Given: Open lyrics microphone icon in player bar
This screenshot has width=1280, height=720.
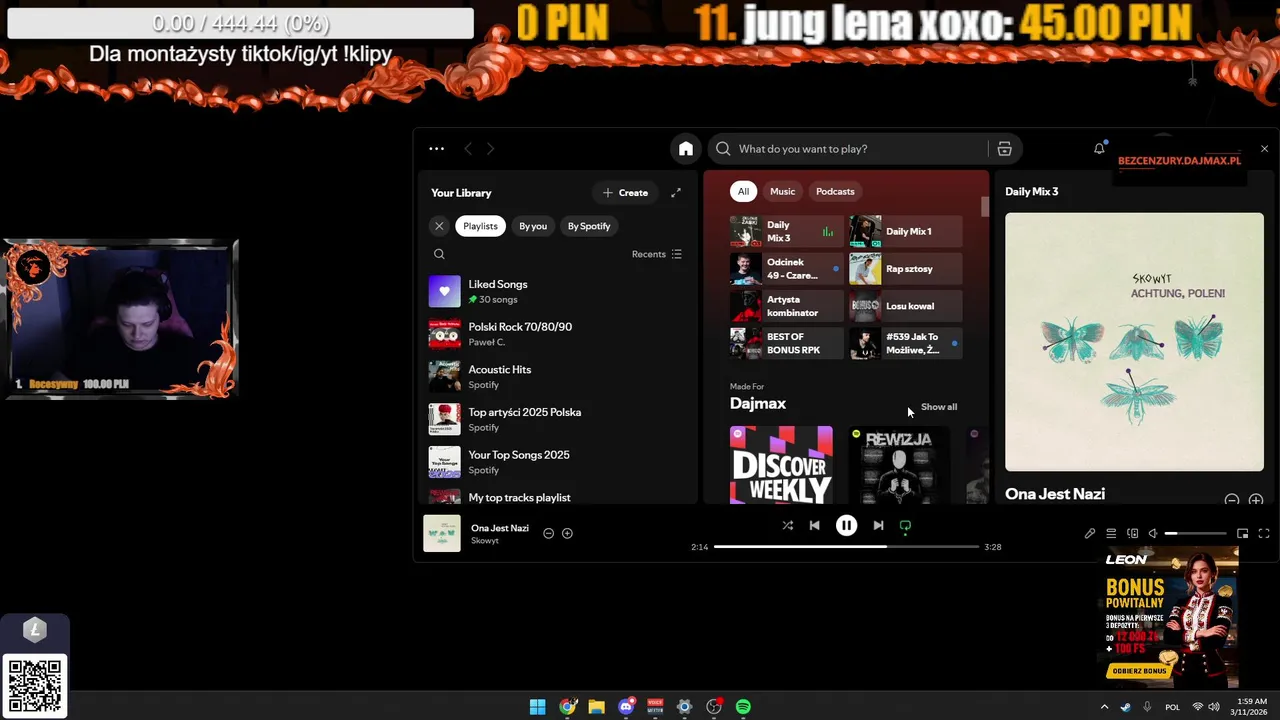Looking at the screenshot, I should 1090,533.
